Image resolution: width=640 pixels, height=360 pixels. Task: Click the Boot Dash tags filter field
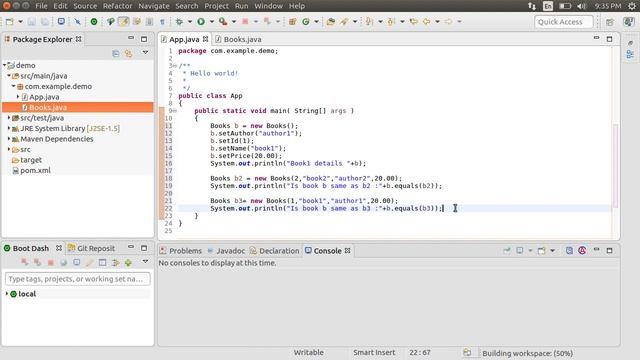tap(78, 279)
